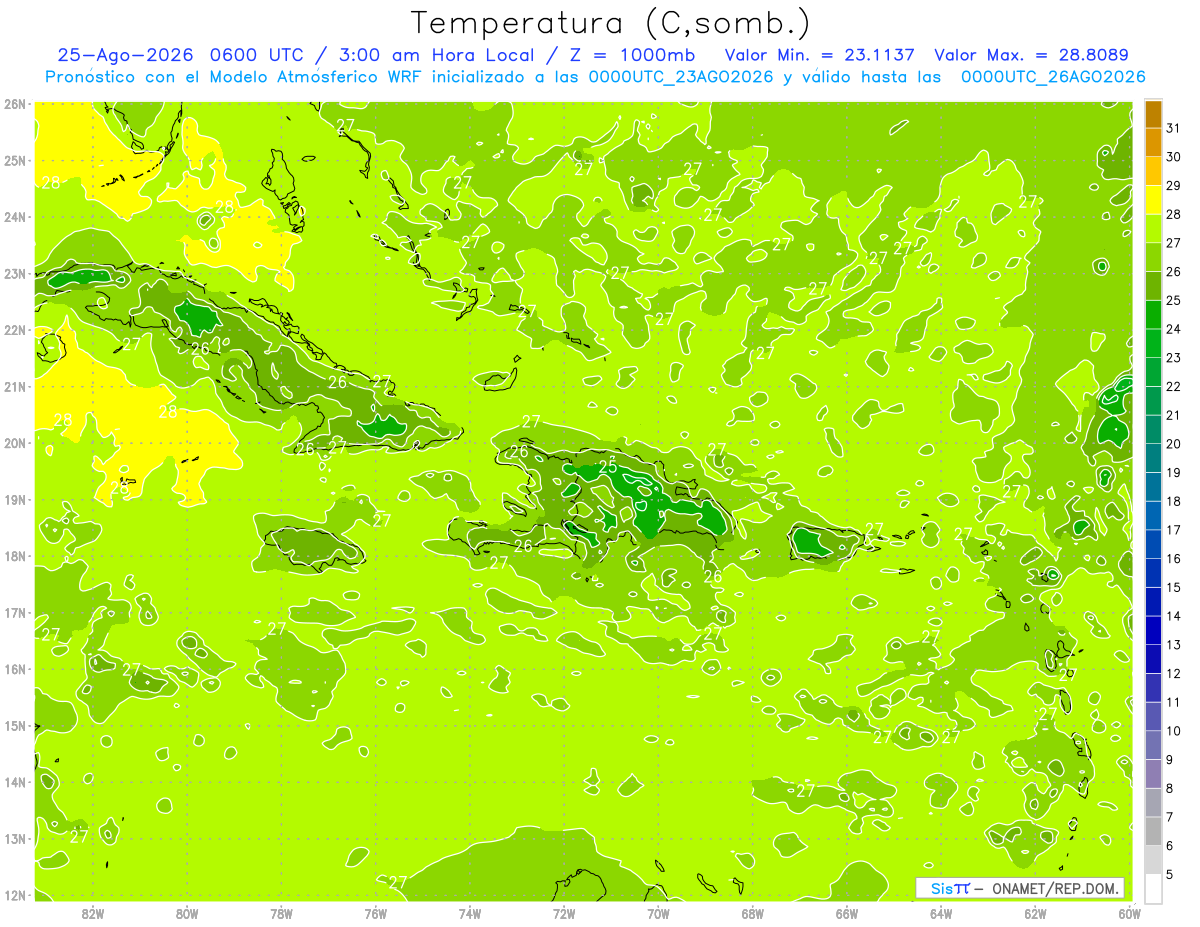
Task: Pick the blue swatch between 15 and 16
Action: coord(1153,572)
